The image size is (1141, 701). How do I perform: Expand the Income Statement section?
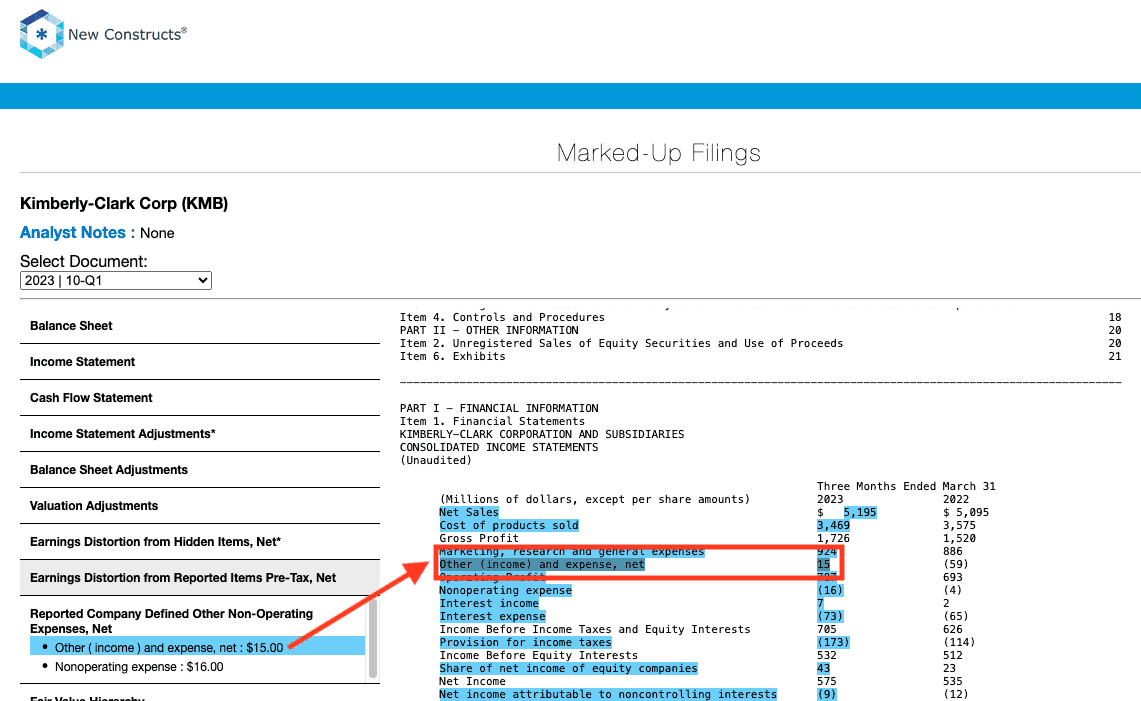tap(200, 362)
